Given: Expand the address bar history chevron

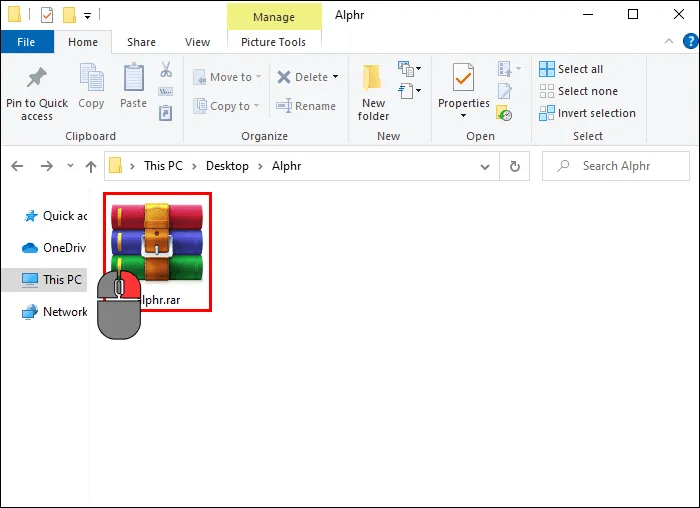Looking at the screenshot, I should click(485, 167).
